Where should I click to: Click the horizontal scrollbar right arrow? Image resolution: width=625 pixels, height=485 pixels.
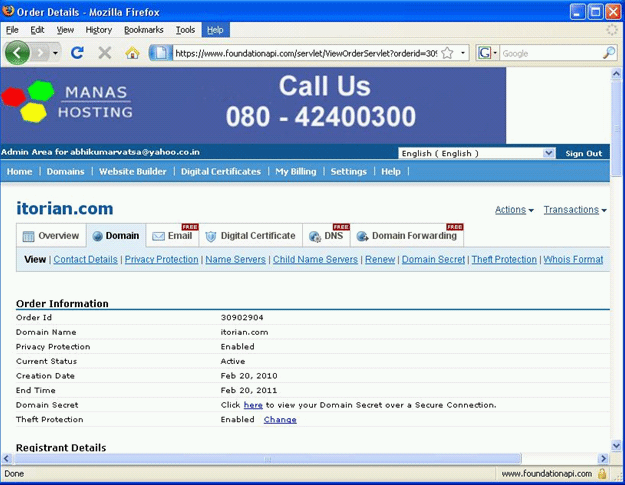tap(603, 459)
